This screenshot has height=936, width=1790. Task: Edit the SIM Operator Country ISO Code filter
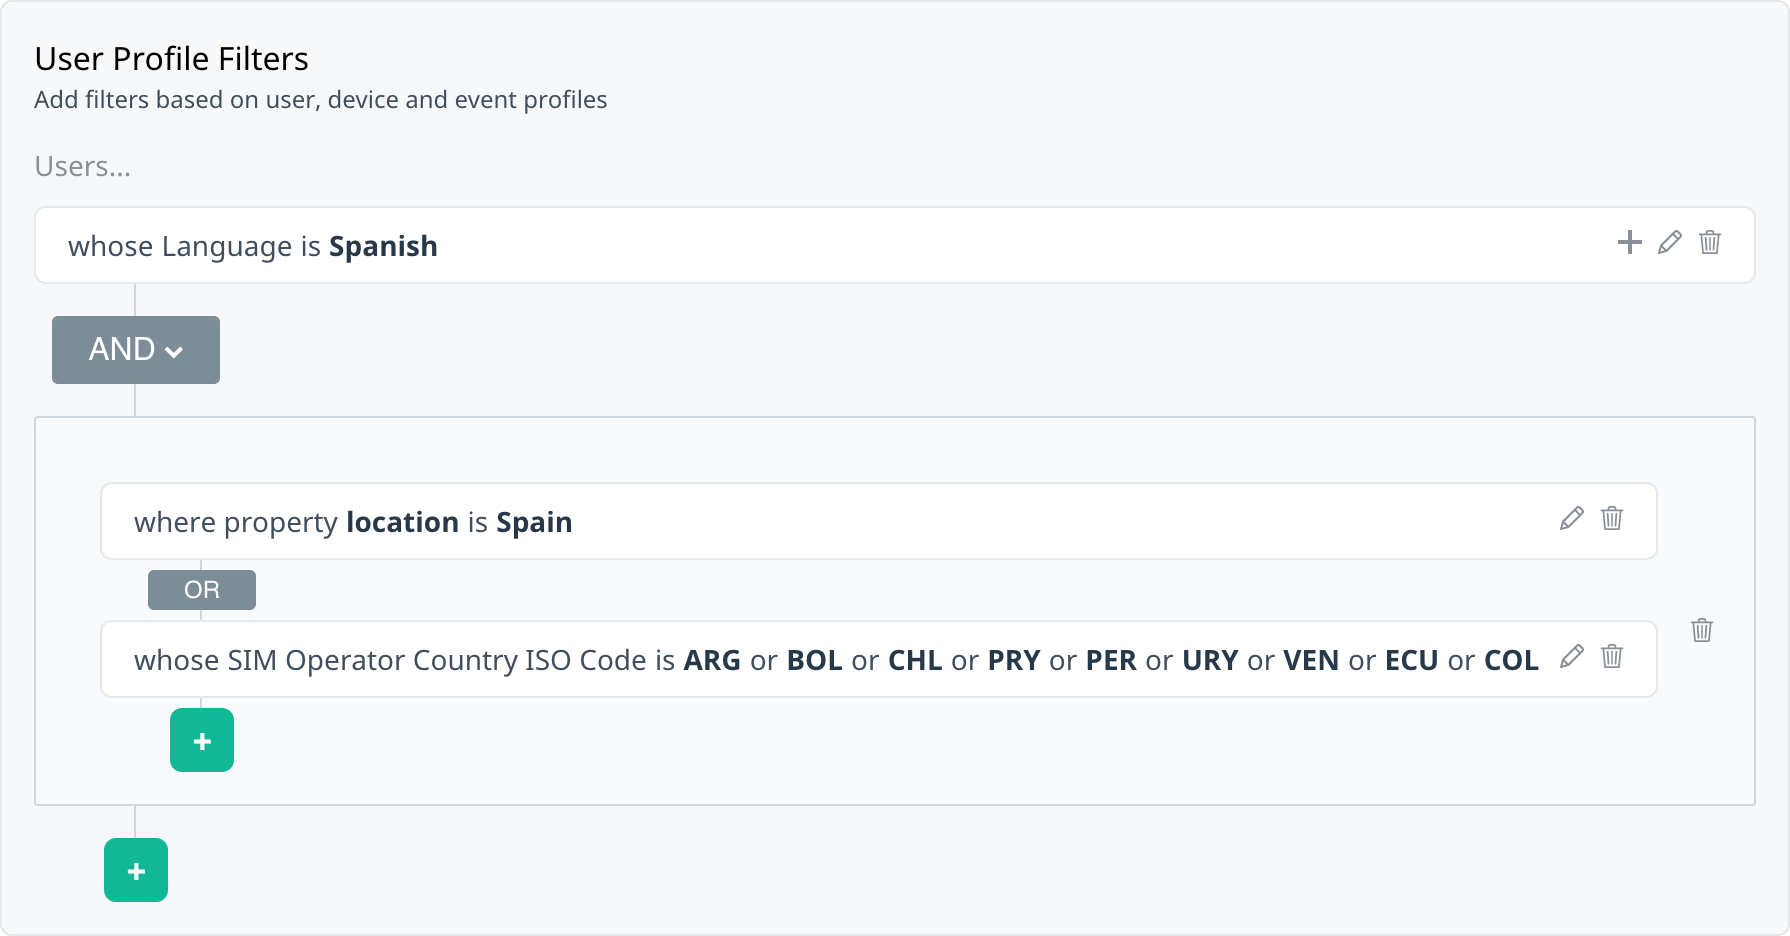(x=1571, y=657)
